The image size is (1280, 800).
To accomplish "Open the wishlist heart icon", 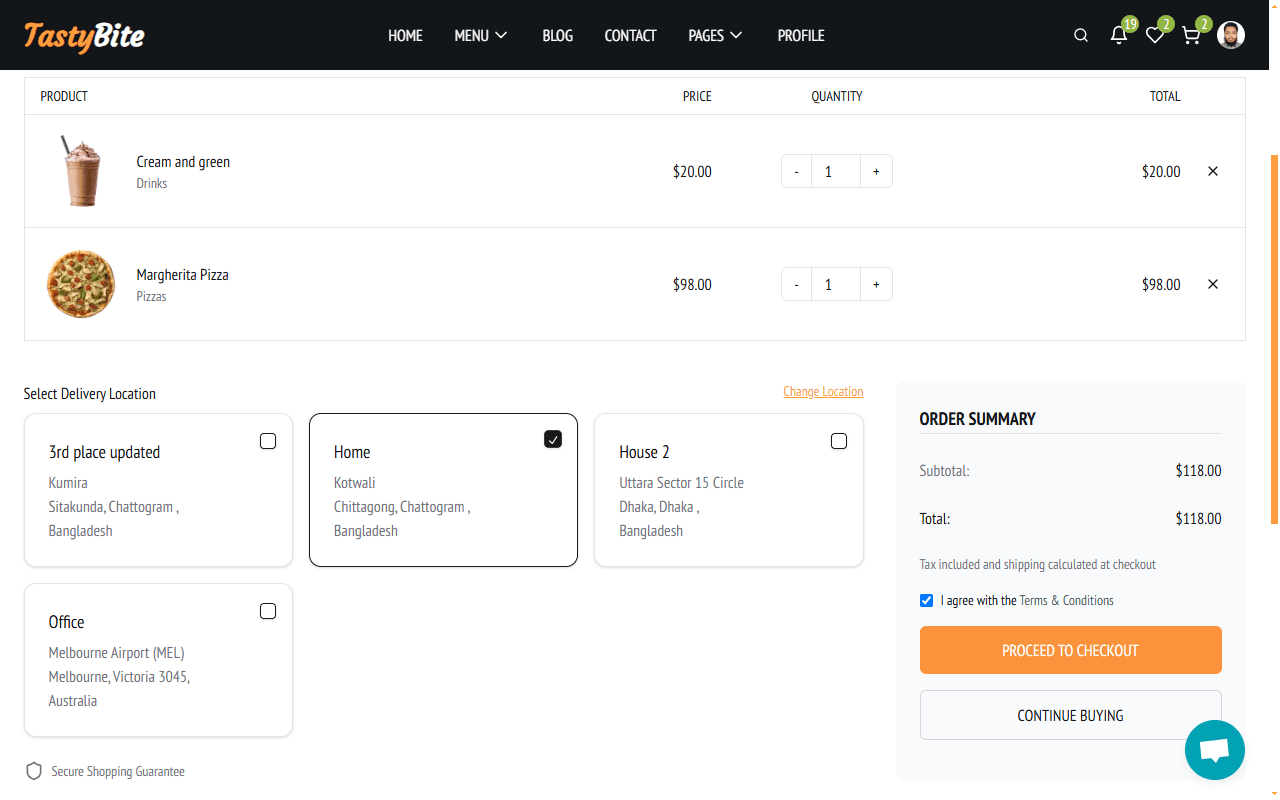I will tap(1155, 36).
